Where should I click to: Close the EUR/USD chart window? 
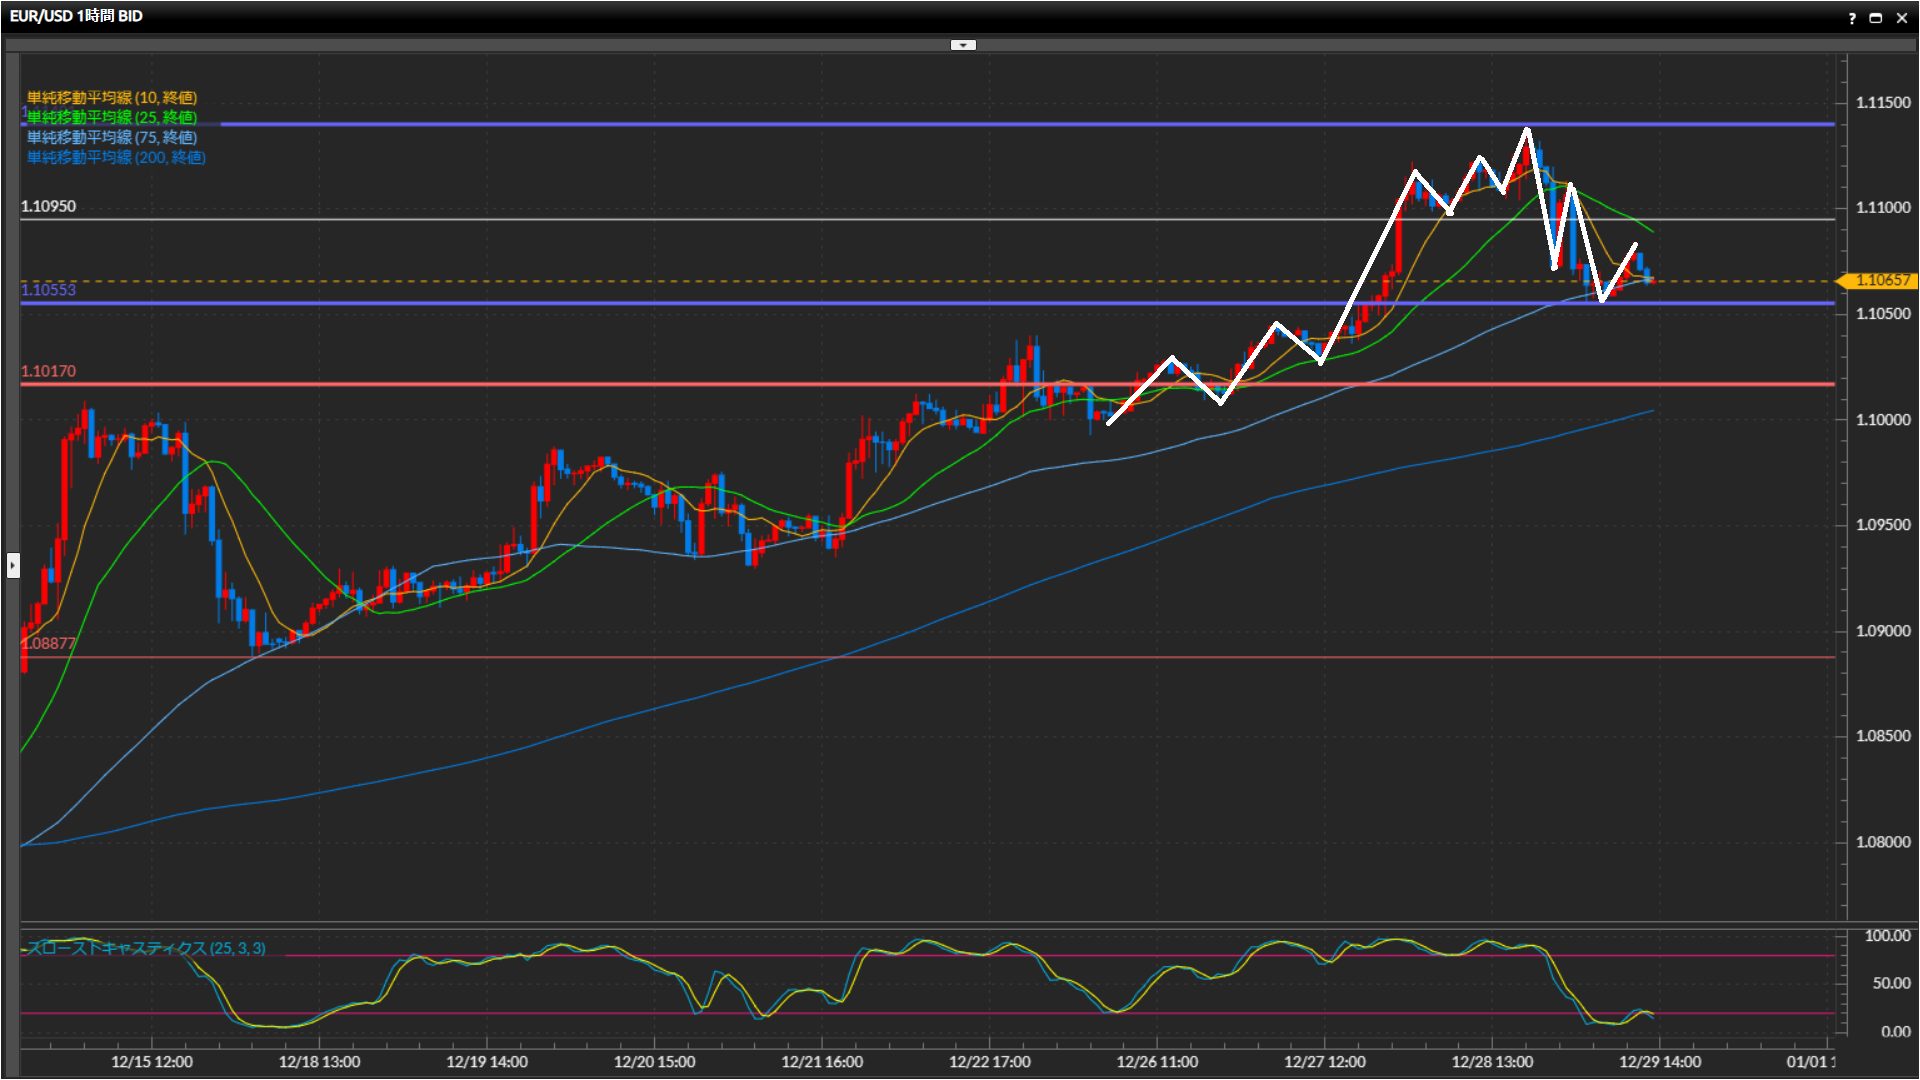(x=1902, y=18)
